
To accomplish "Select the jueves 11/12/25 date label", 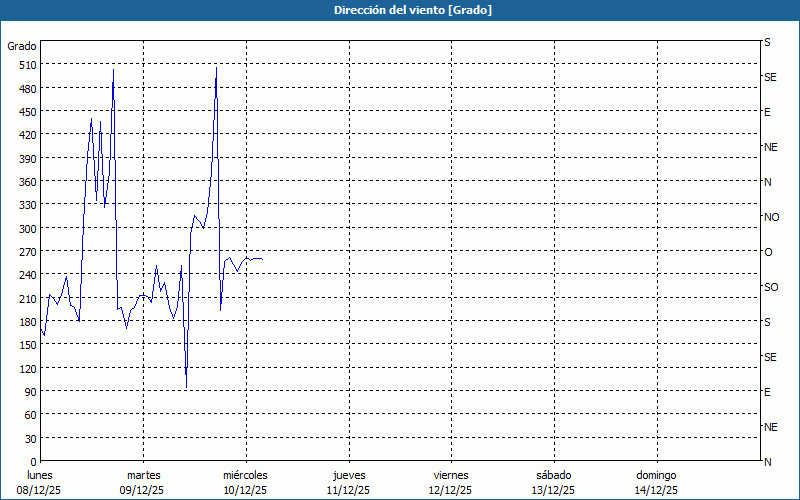I will (349, 483).
